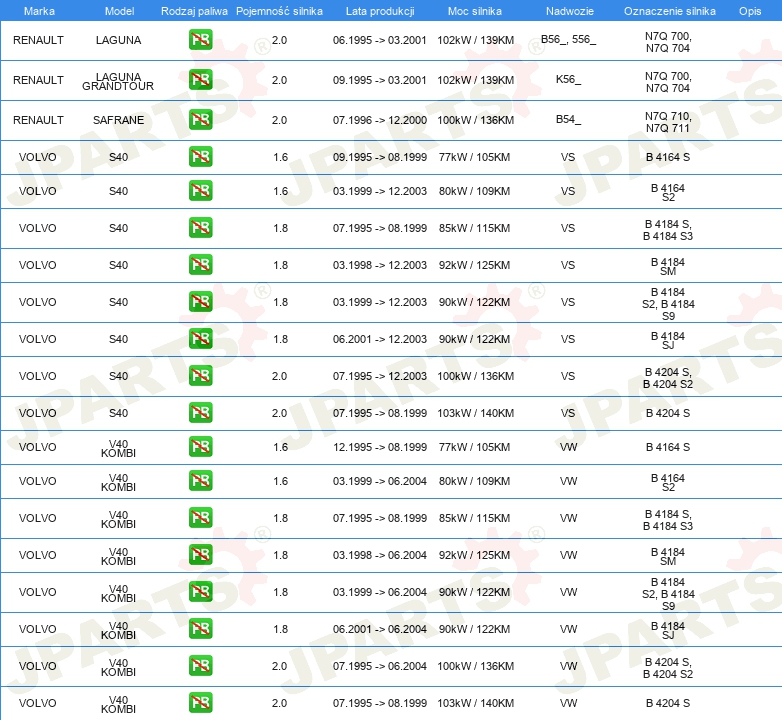Click fuel icon for V40 Kombi produced 06.2001 -> 06.2004
Image resolution: width=782 pixels, height=720 pixels.
200,629
